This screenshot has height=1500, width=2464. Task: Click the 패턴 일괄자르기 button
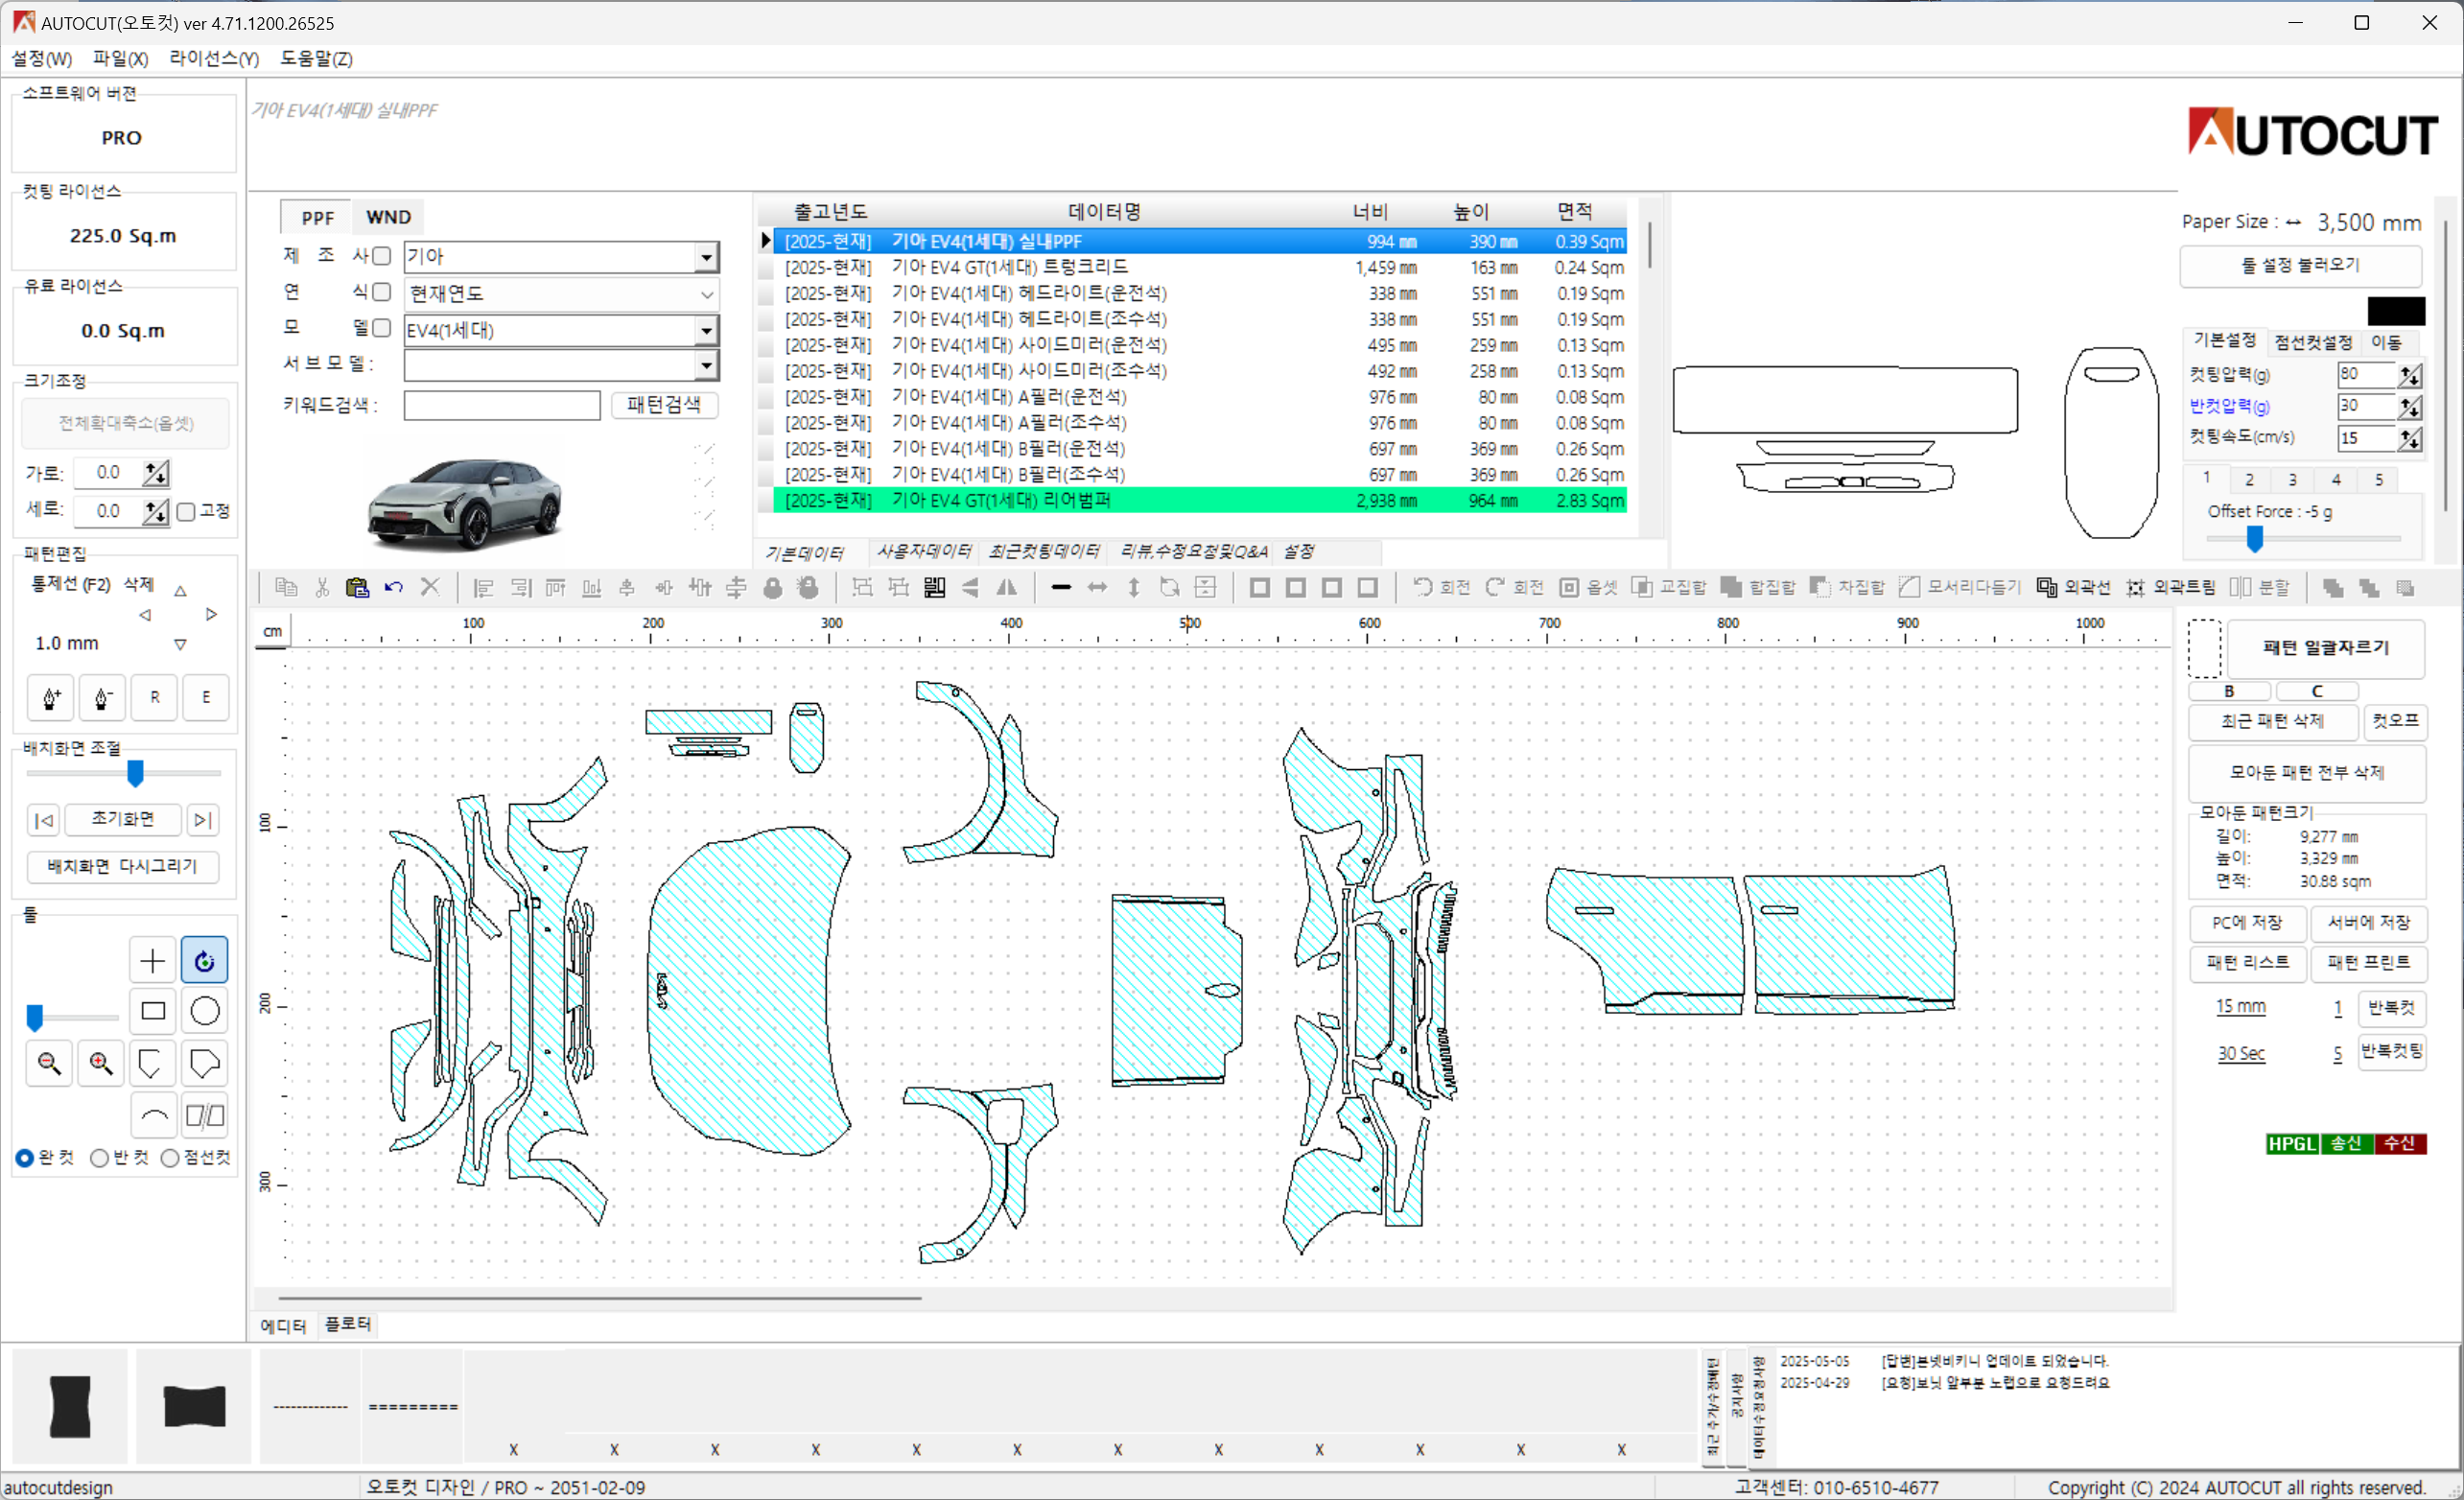click(x=2326, y=648)
